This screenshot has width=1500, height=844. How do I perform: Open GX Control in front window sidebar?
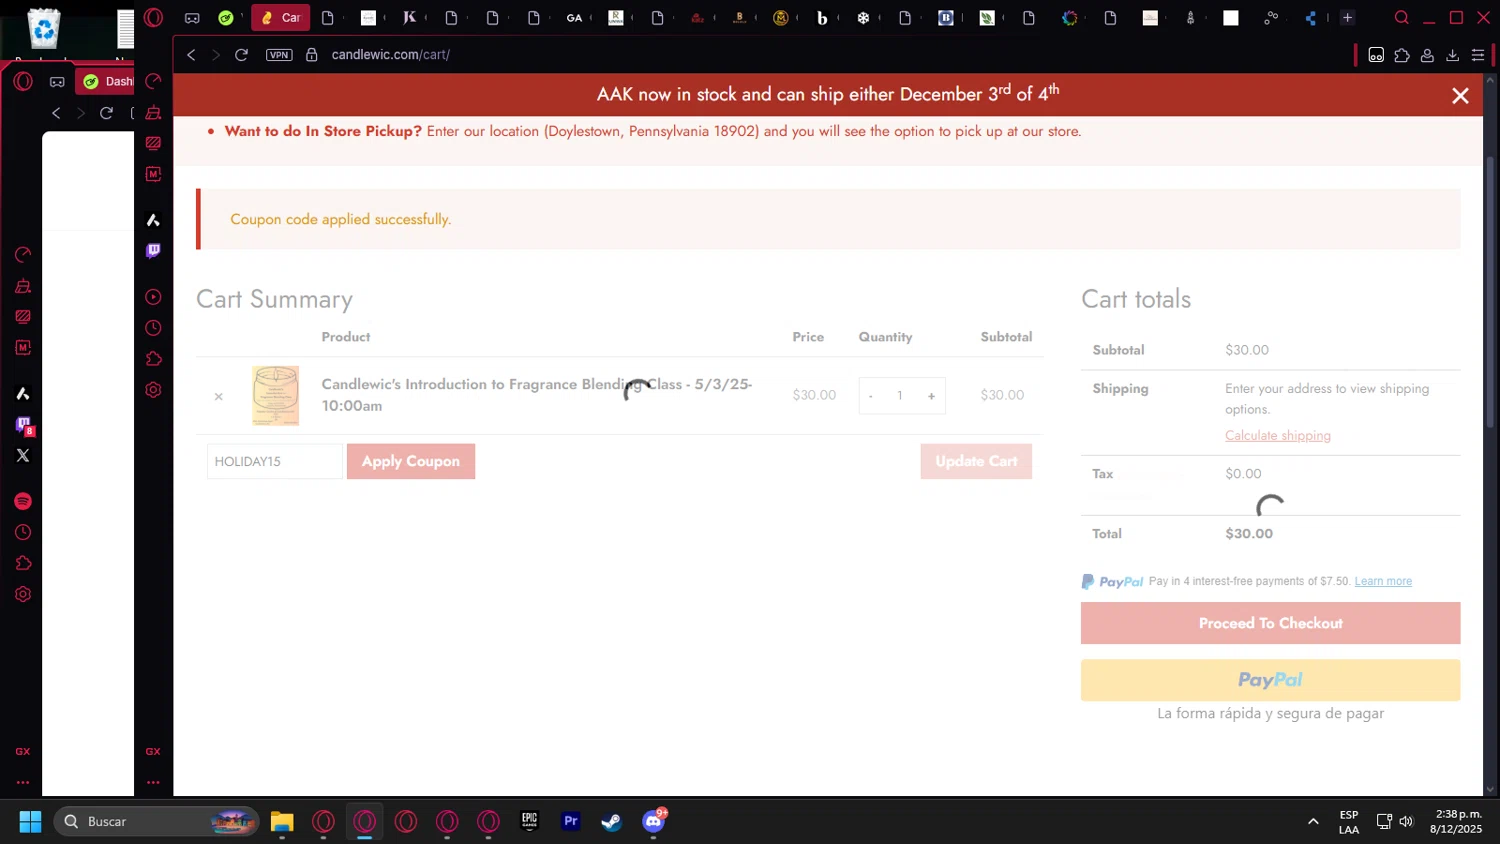coord(153,81)
